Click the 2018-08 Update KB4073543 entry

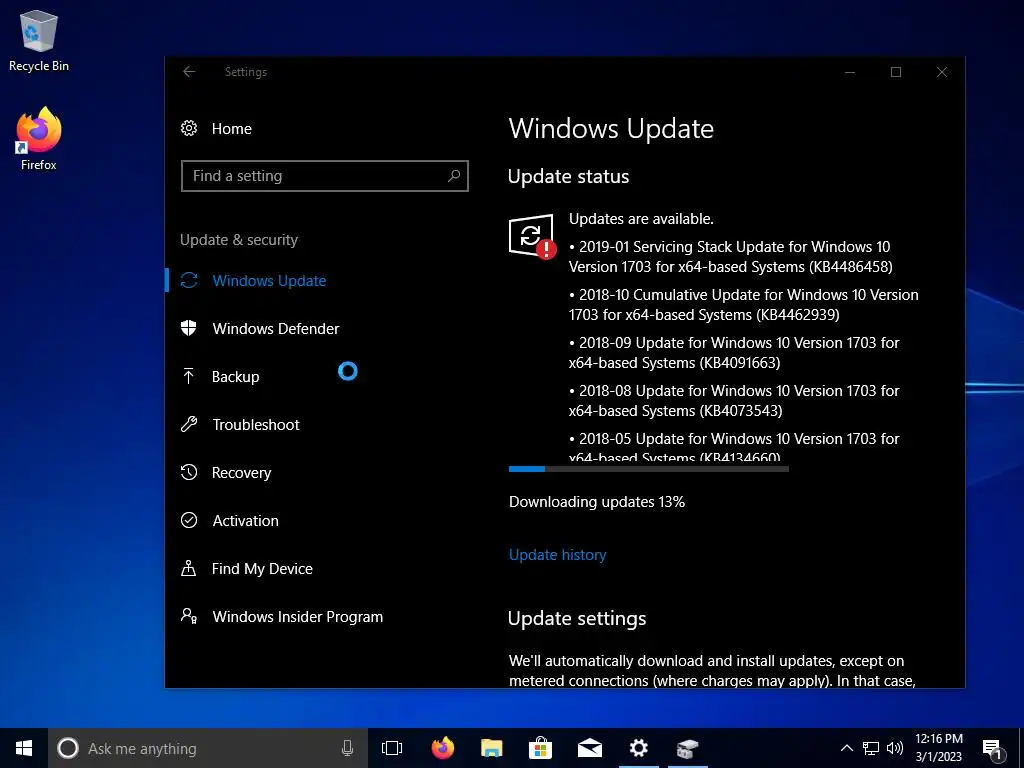734,400
